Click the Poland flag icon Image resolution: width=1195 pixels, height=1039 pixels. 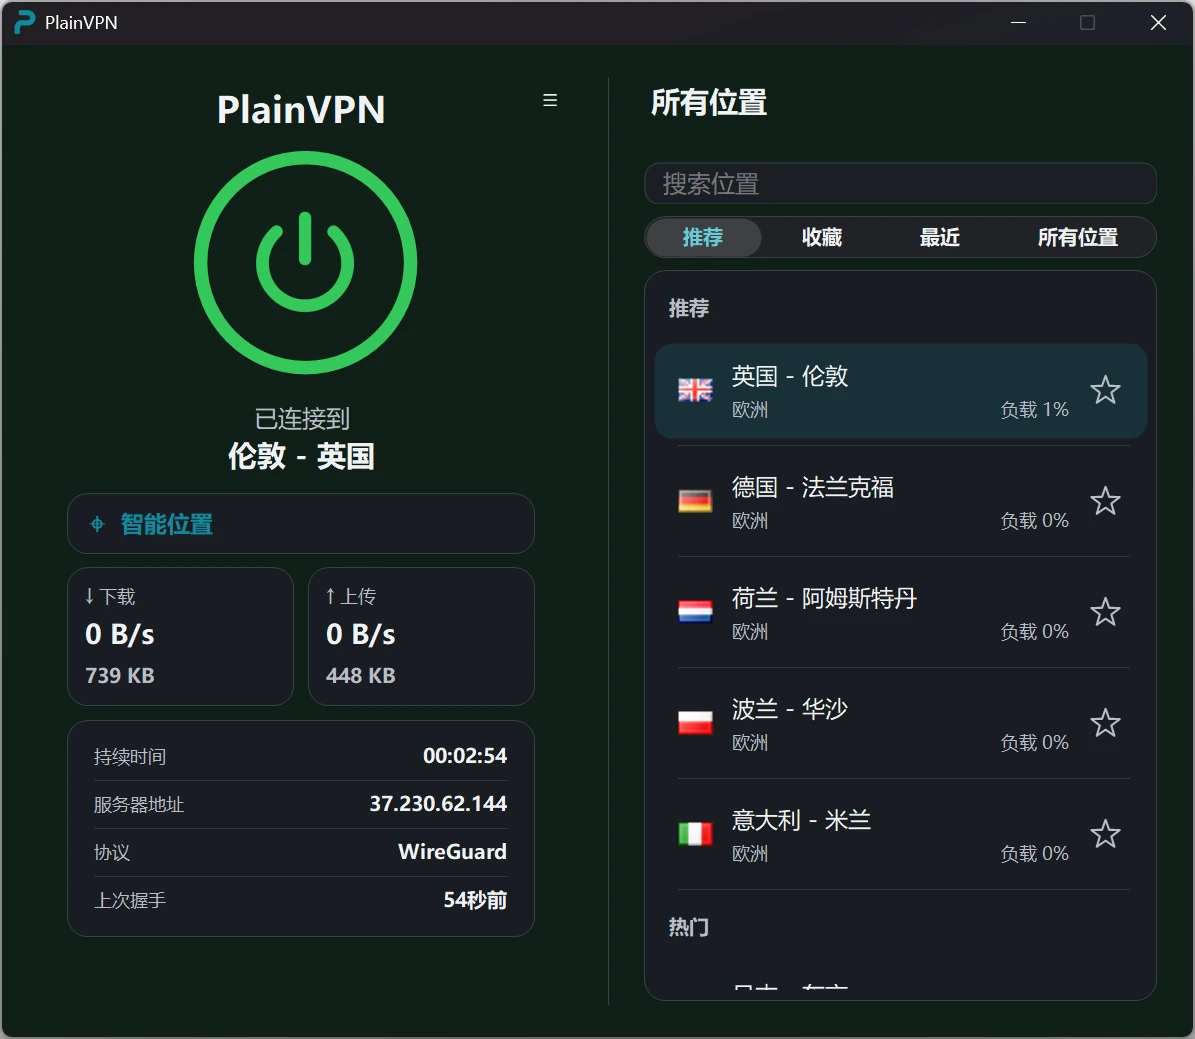pos(695,723)
